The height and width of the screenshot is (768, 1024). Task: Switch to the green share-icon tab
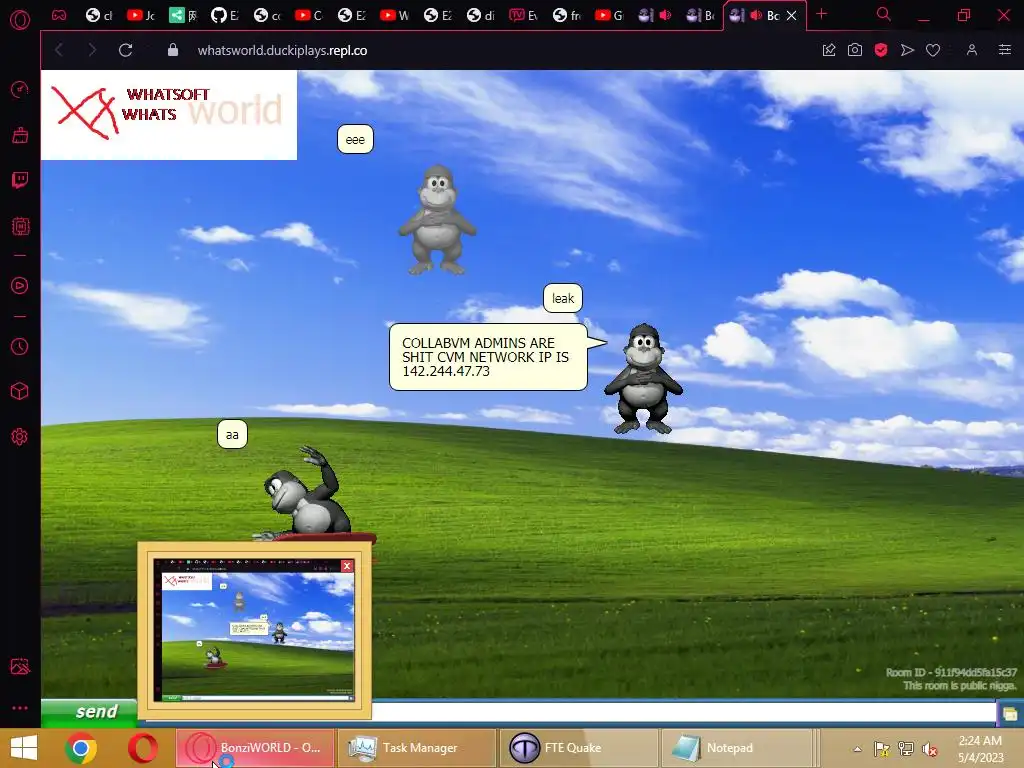point(182,15)
